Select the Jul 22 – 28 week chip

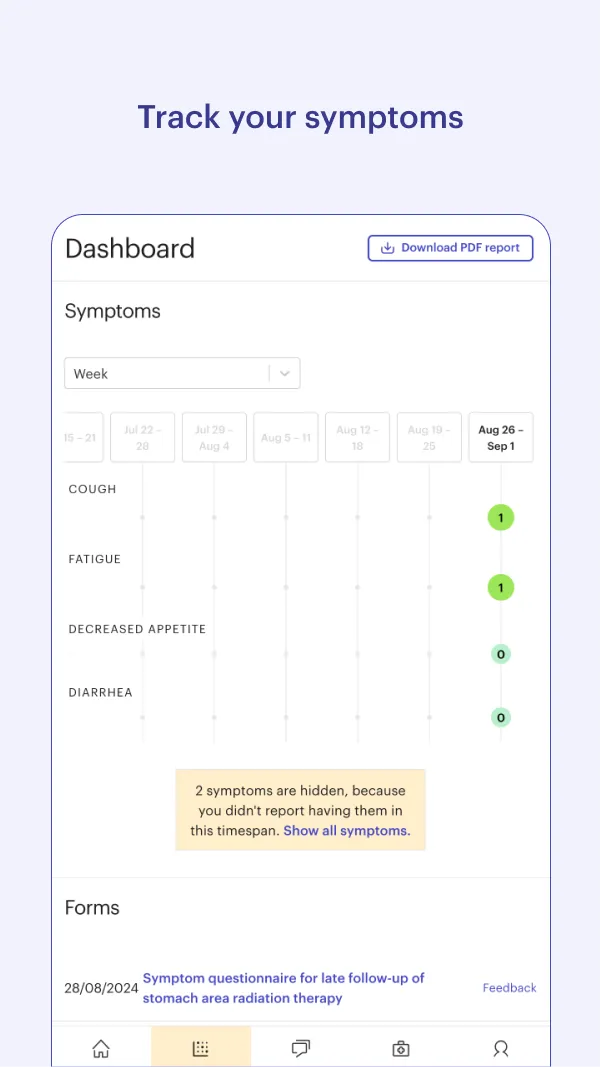[x=142, y=437]
